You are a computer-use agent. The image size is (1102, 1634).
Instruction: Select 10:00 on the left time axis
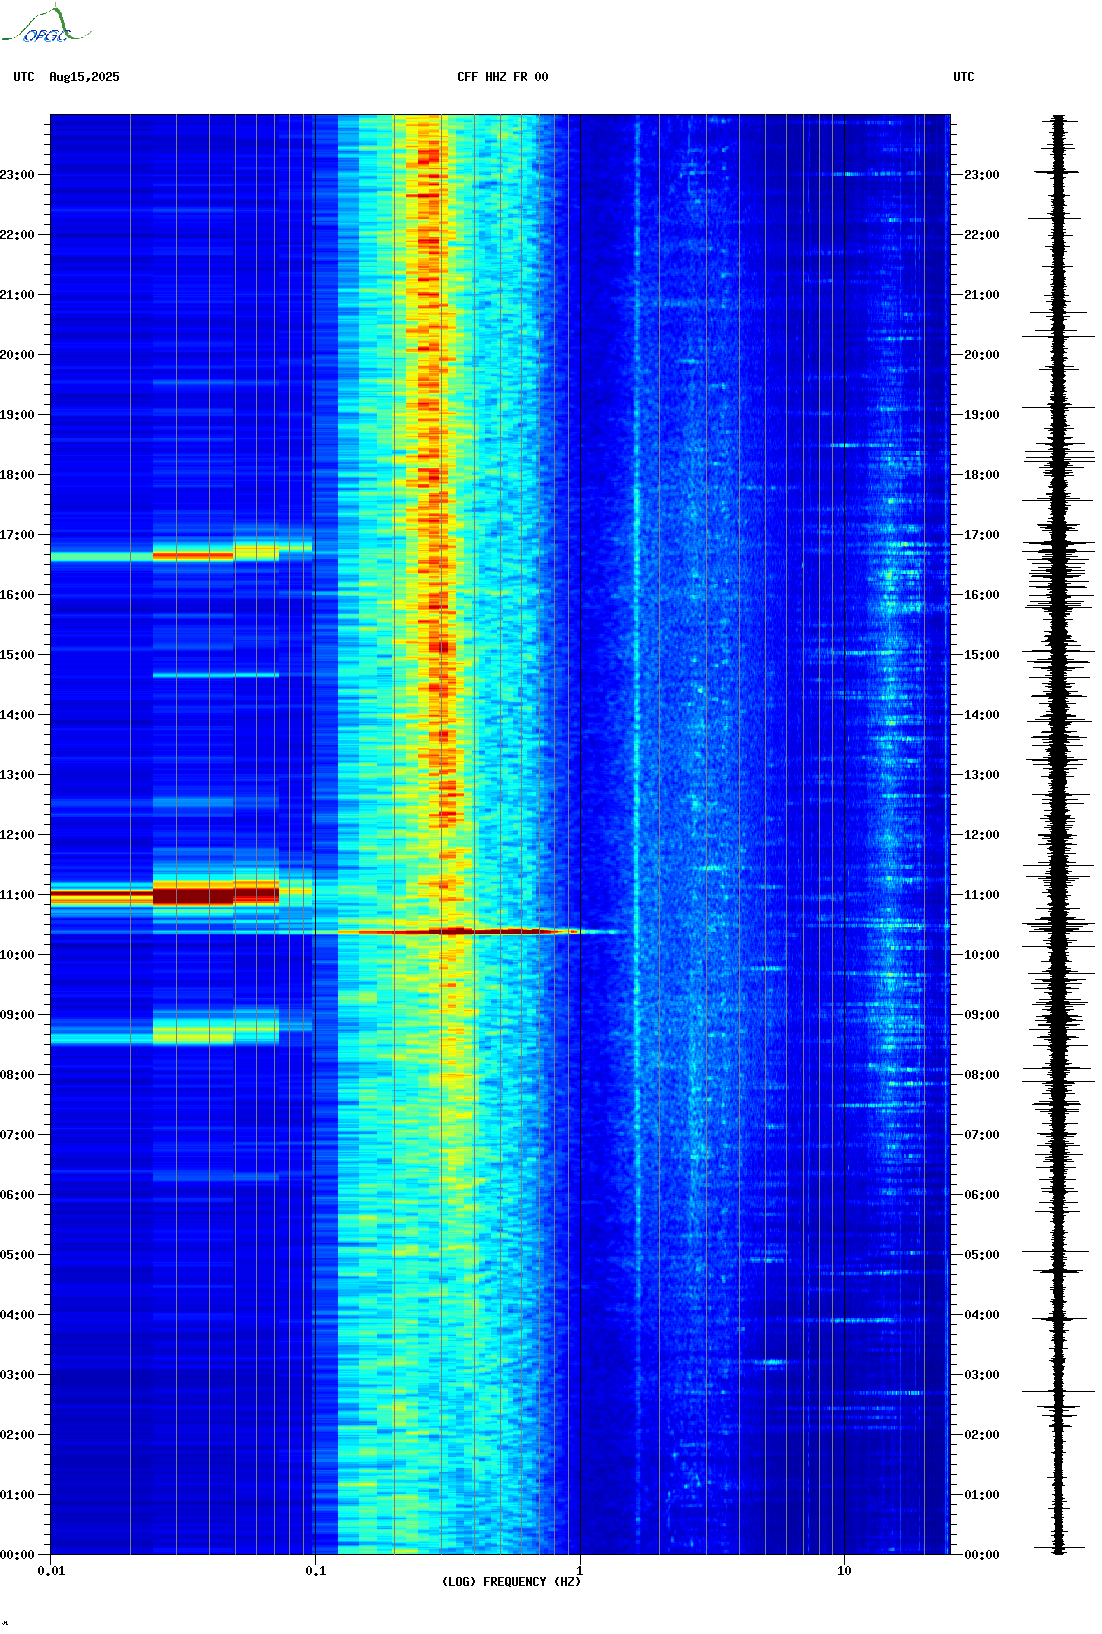point(17,955)
